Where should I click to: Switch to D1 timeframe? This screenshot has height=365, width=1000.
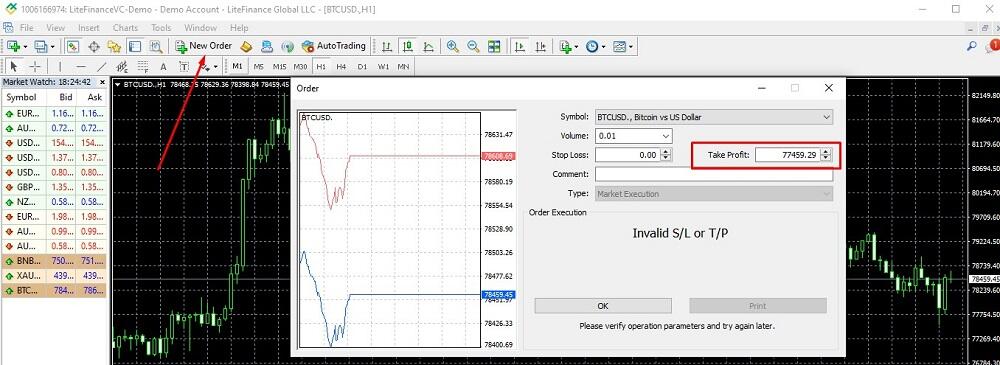click(362, 66)
